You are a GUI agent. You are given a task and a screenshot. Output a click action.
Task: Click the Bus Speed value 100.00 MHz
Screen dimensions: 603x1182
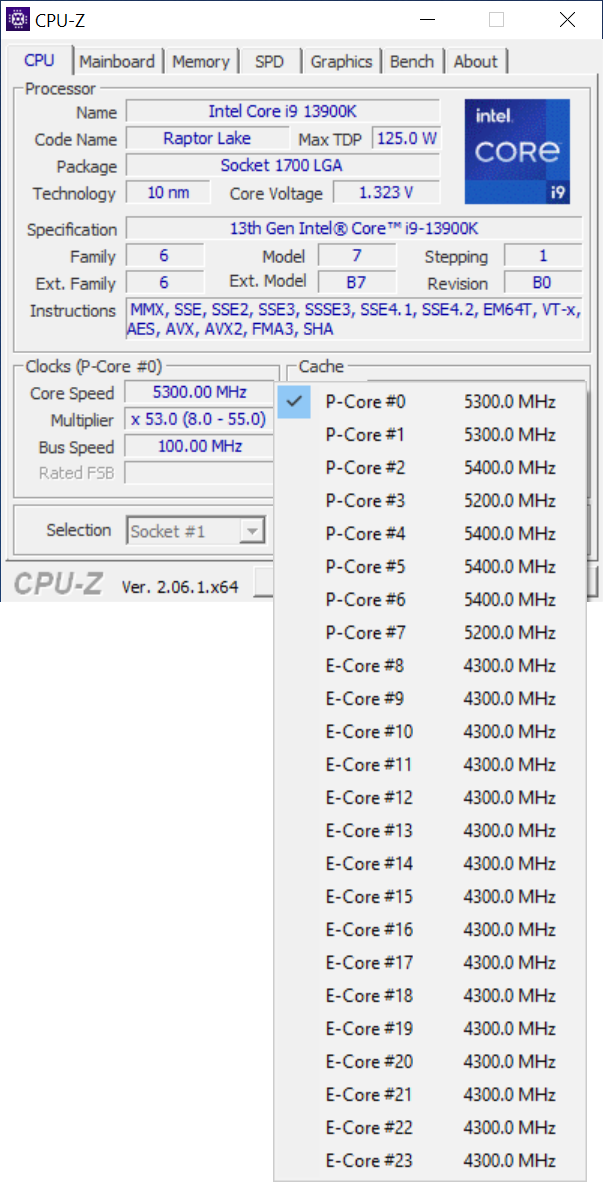[x=200, y=446]
